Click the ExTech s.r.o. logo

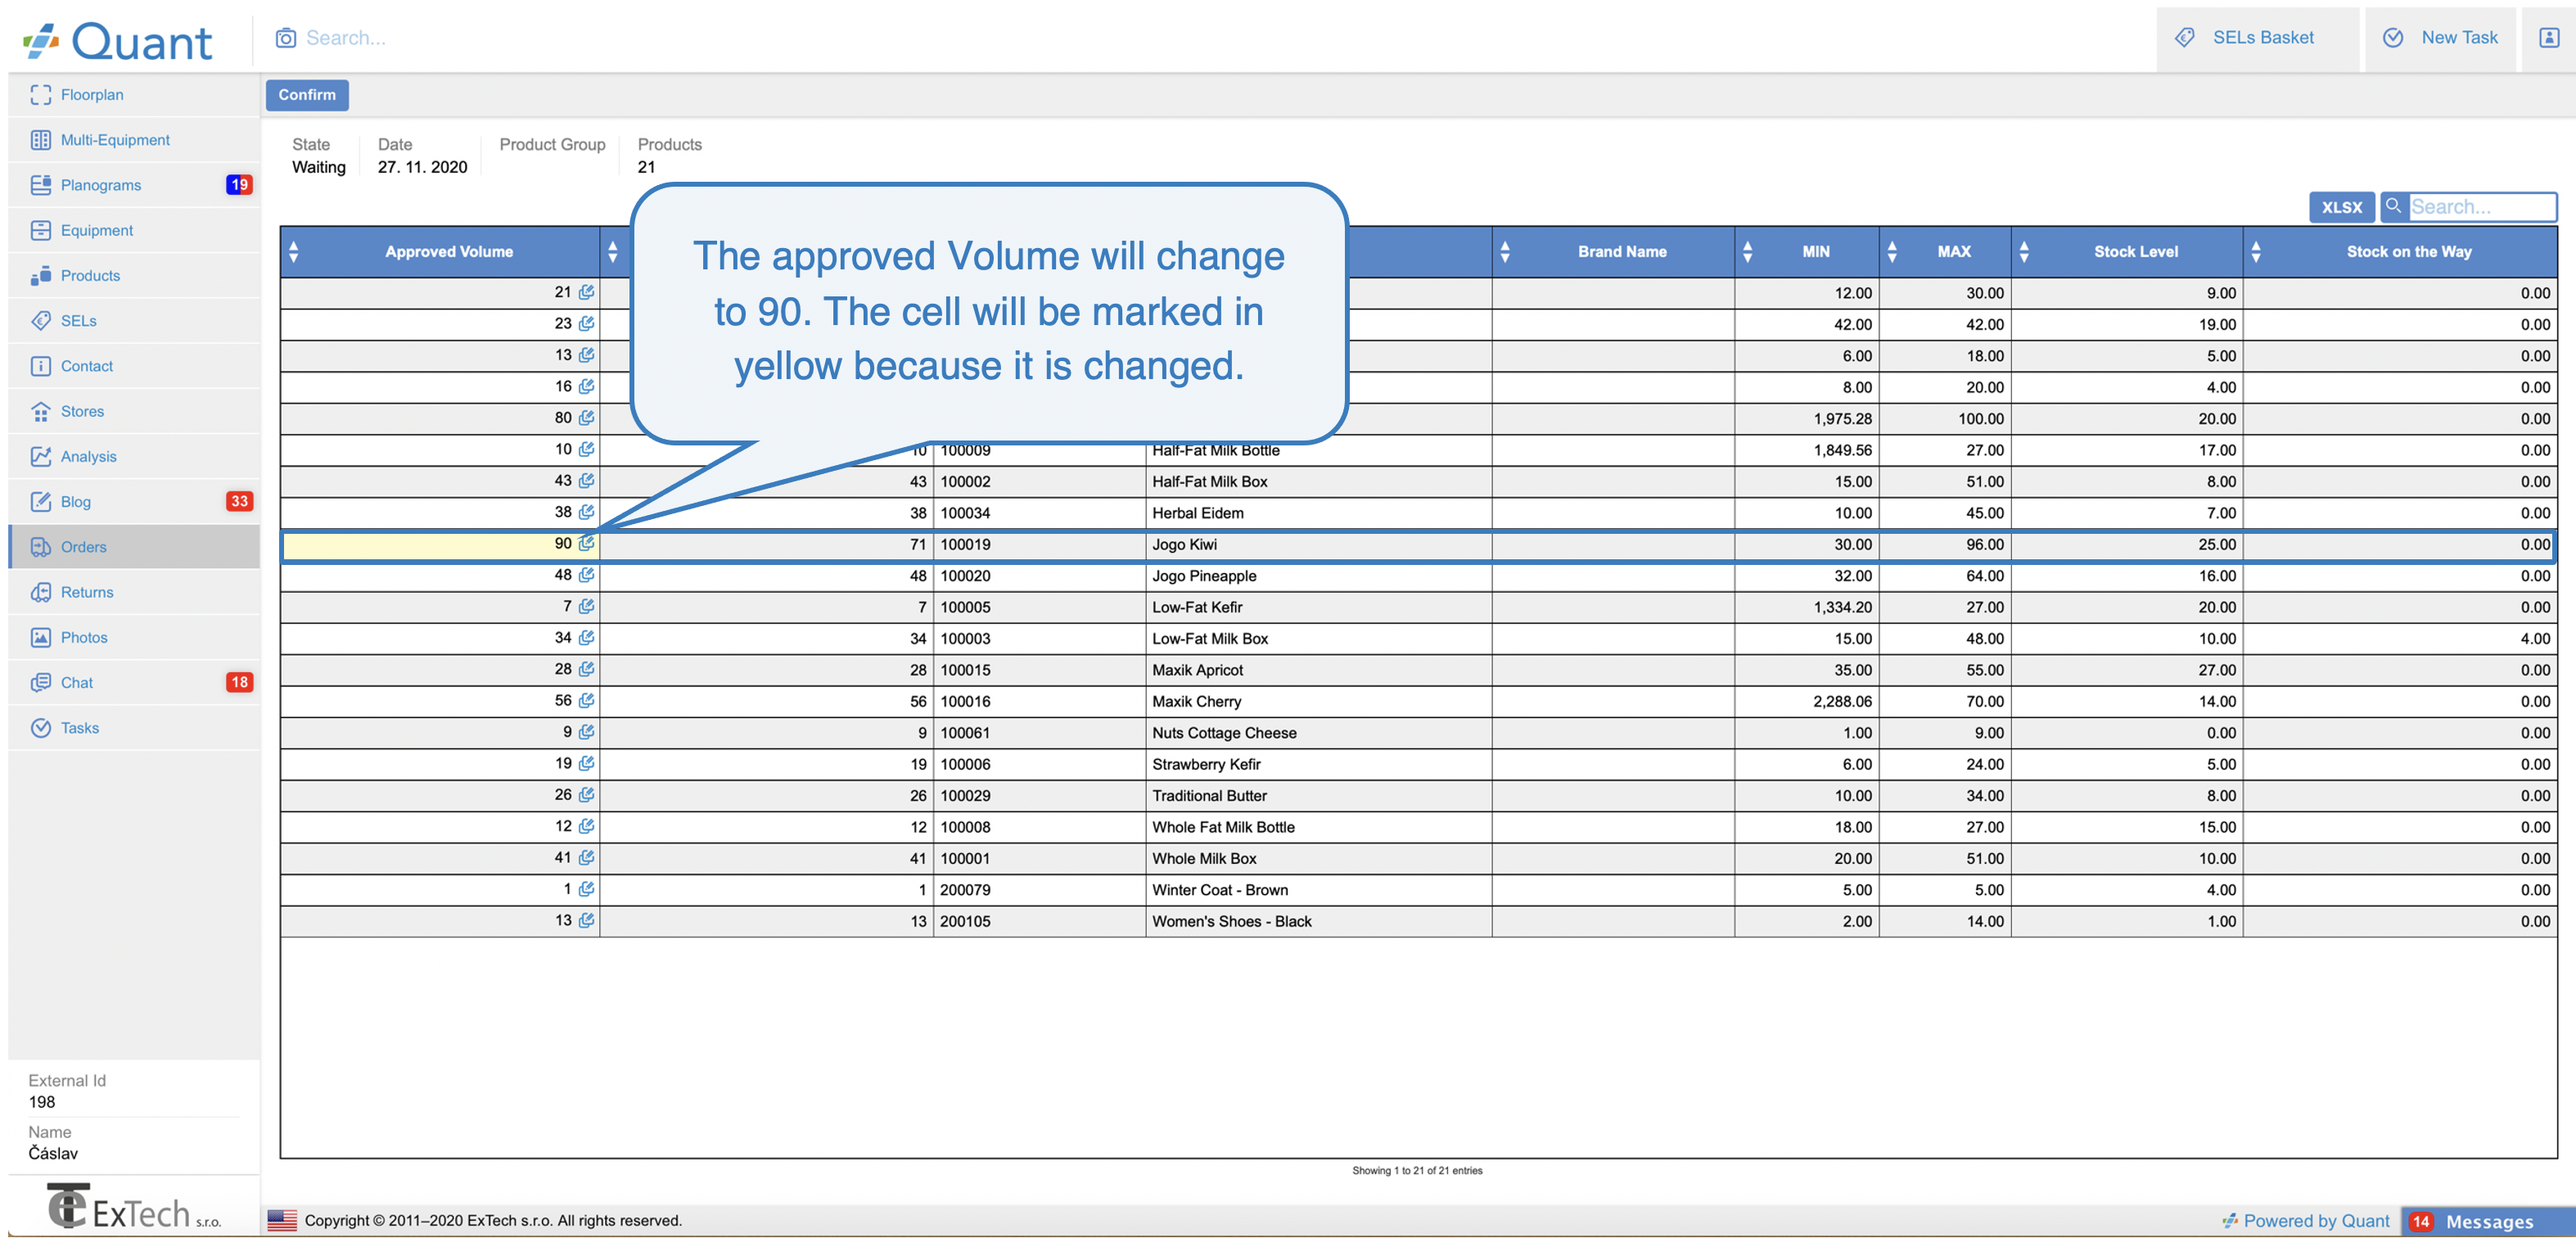[134, 1207]
